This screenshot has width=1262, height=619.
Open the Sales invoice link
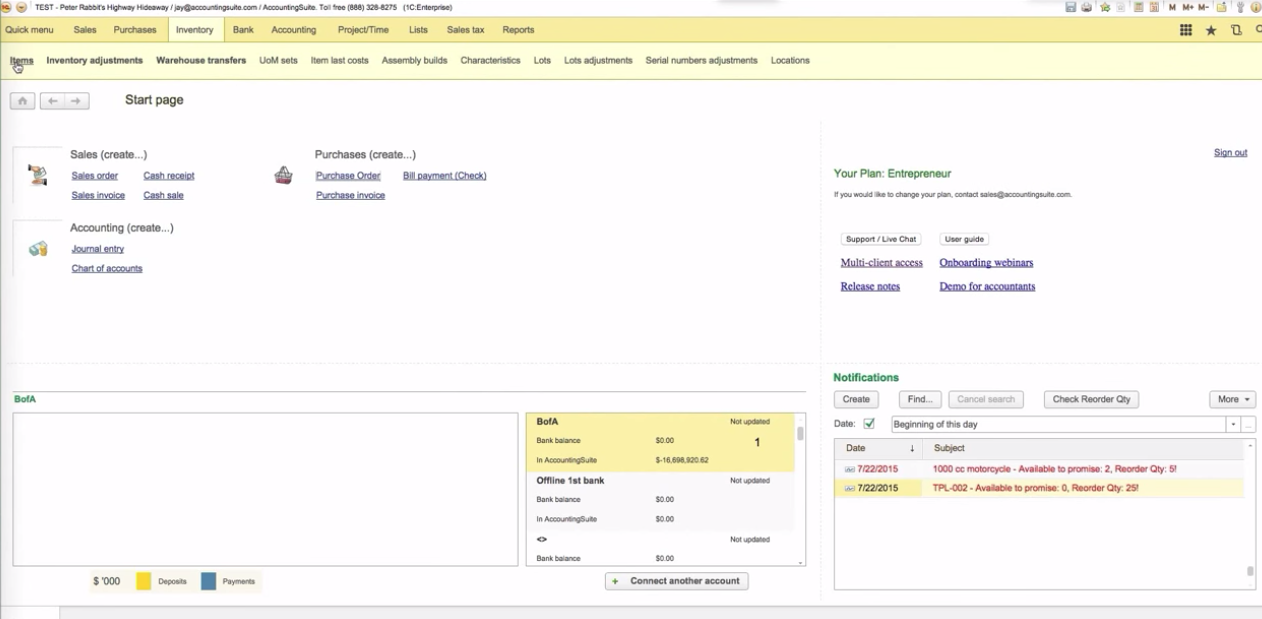(98, 196)
